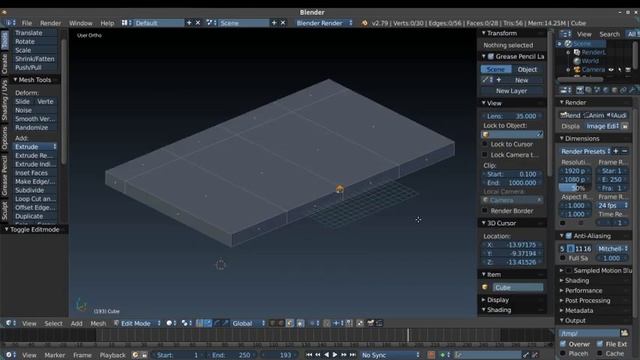Enable the Placeholders checkbox

click(x=563, y=353)
